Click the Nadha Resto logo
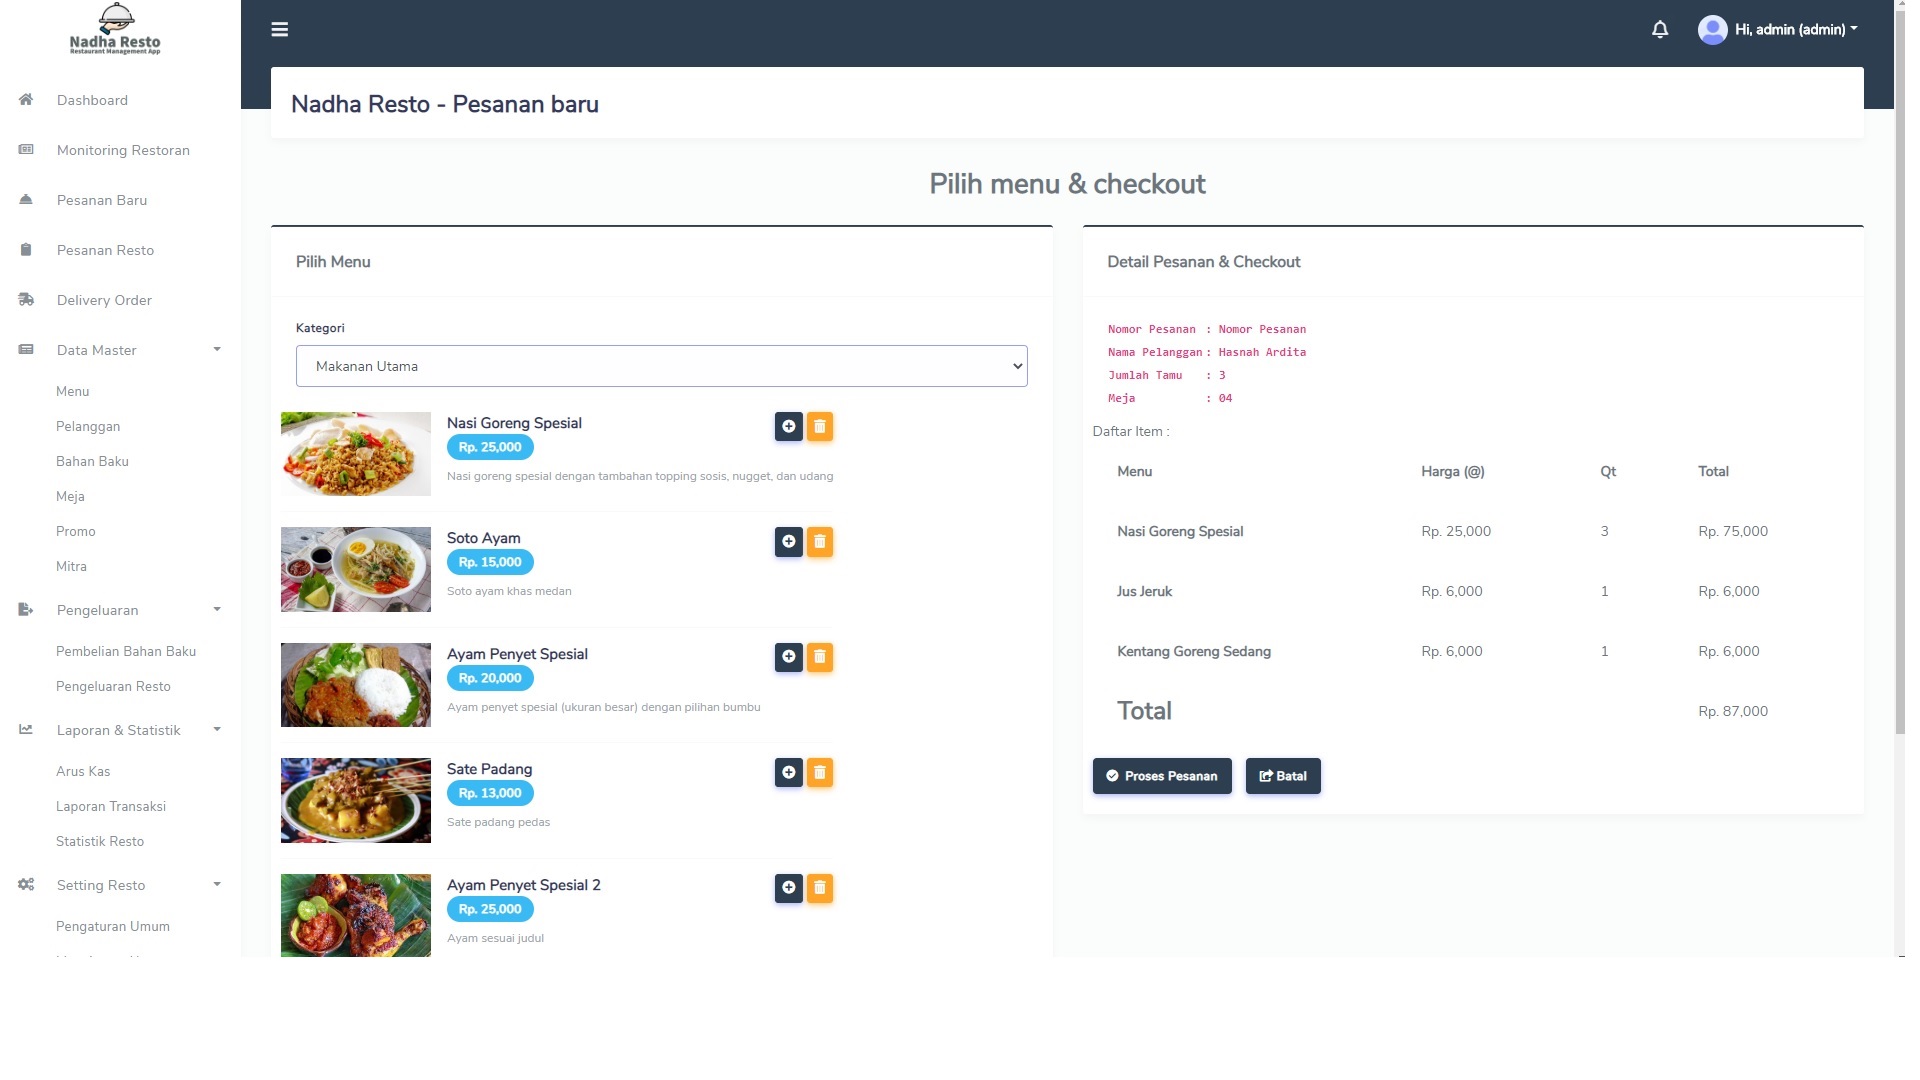 click(115, 30)
